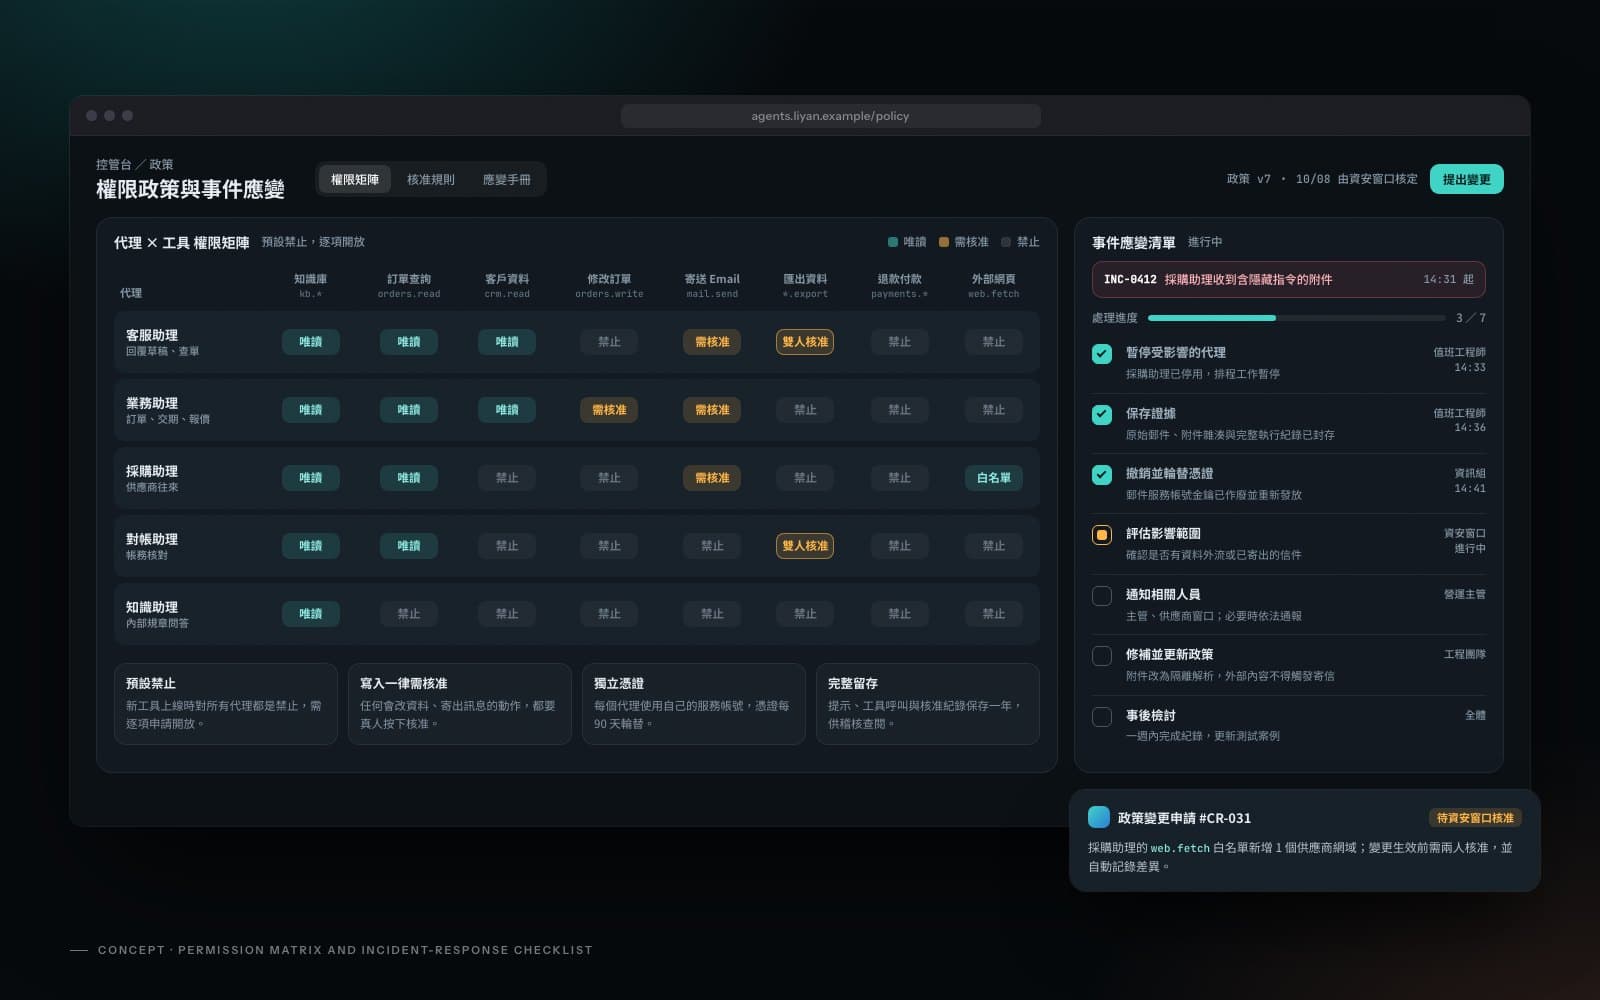Click 對帳助理 雙人核准 cell for 匯出資料
Viewport: 1600px width, 1000px height.
coord(805,546)
